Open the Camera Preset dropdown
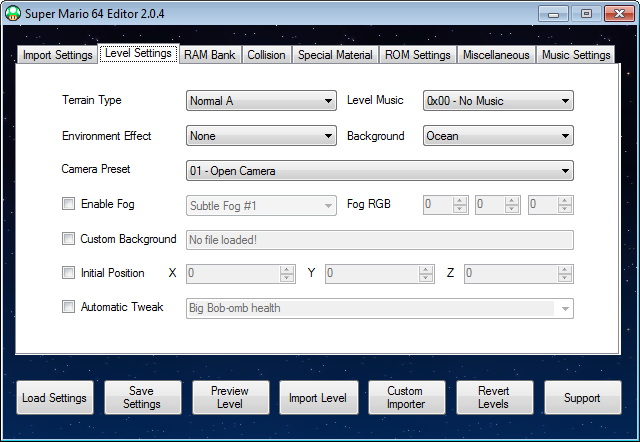 pos(379,171)
